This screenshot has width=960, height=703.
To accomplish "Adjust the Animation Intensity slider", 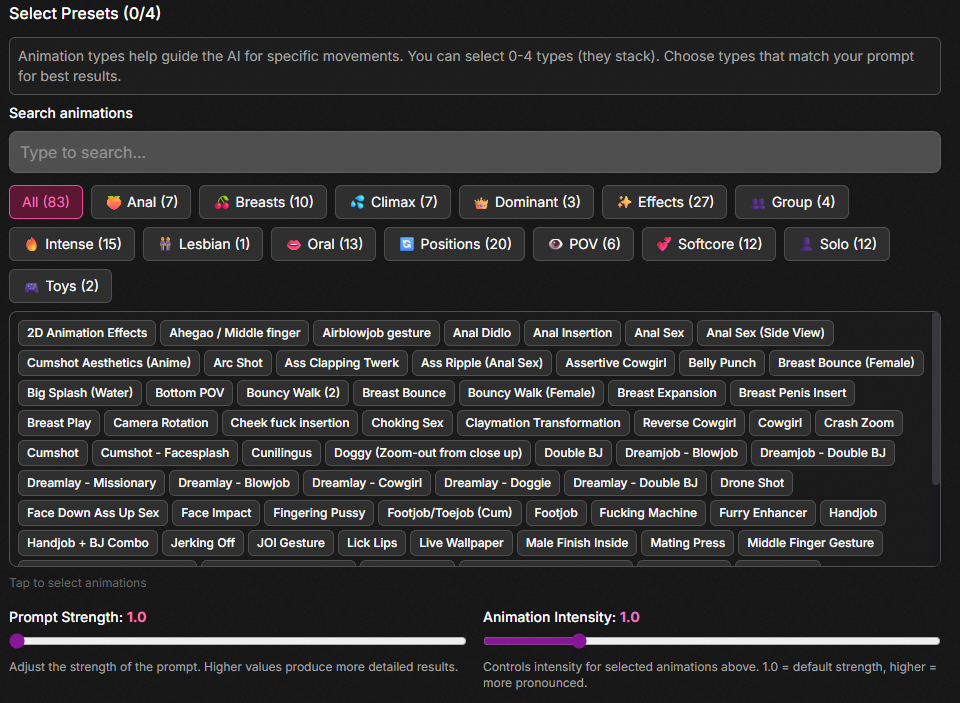I will (580, 641).
